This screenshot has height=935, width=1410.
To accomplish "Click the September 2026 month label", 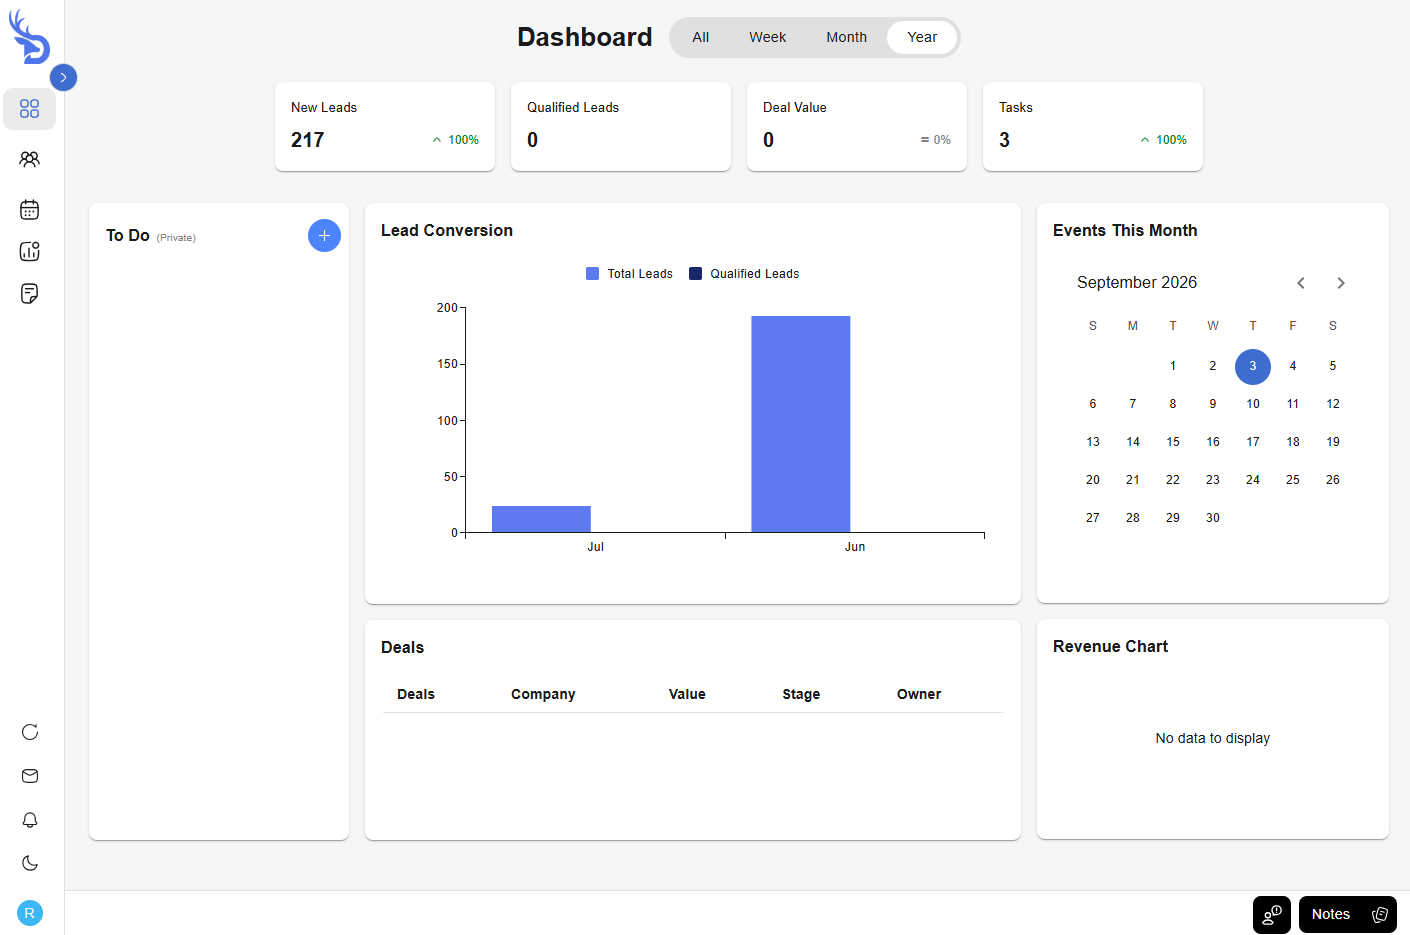I will (x=1137, y=283).
